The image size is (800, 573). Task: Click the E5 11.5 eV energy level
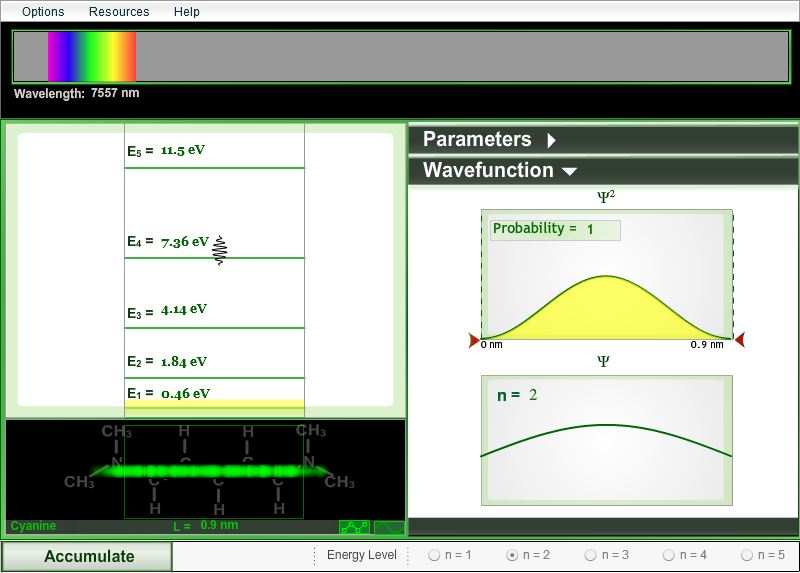point(182,151)
